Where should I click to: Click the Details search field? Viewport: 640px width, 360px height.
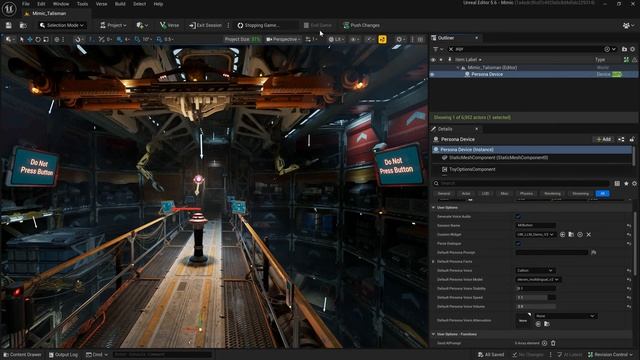pos(522,183)
